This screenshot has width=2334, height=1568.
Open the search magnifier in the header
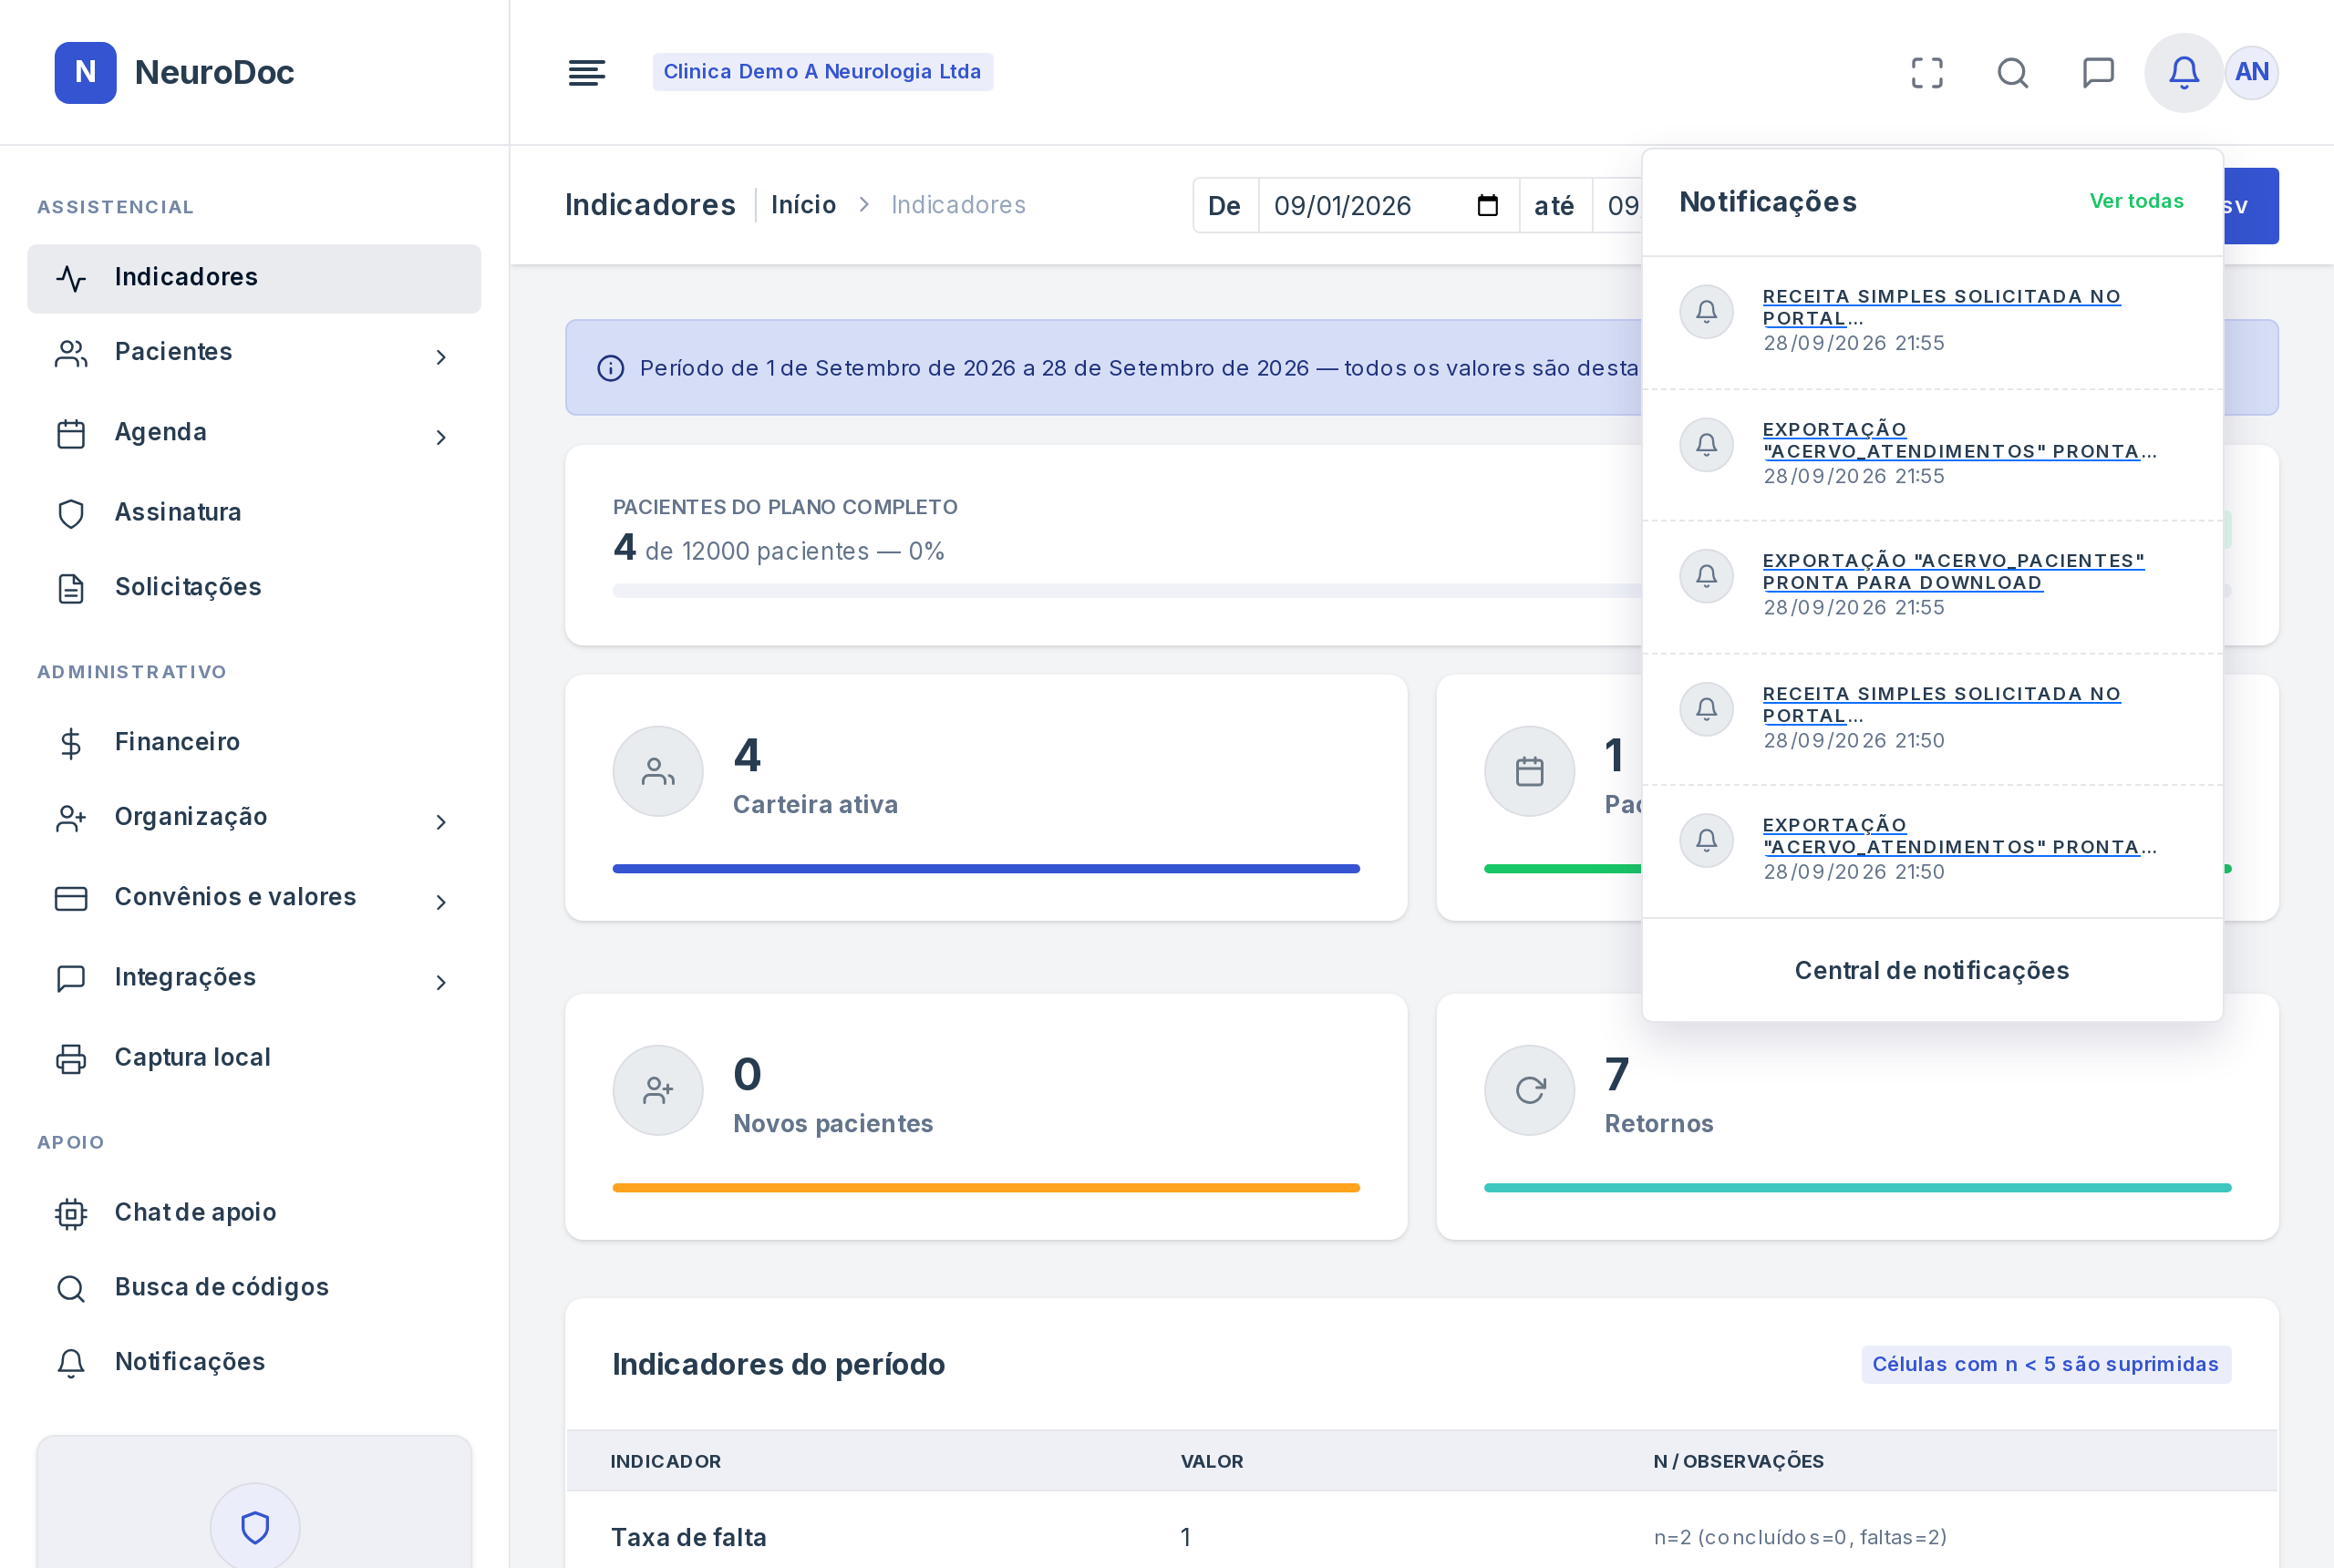[x=2012, y=72]
